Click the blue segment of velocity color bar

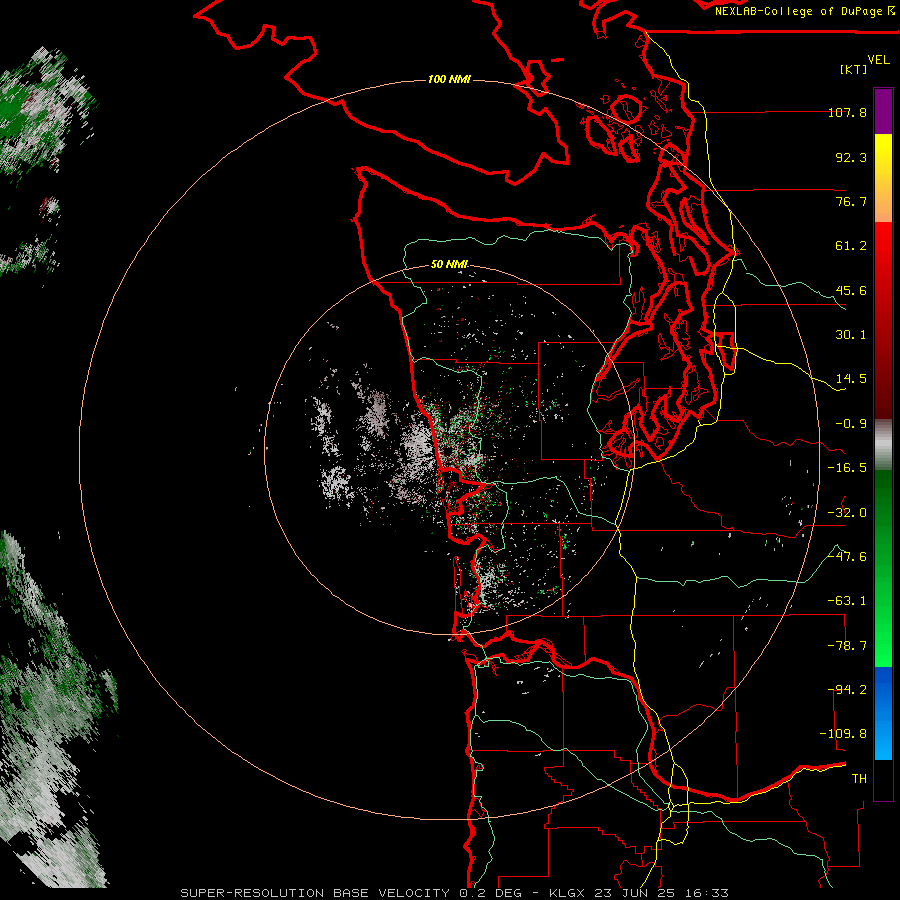point(883,713)
